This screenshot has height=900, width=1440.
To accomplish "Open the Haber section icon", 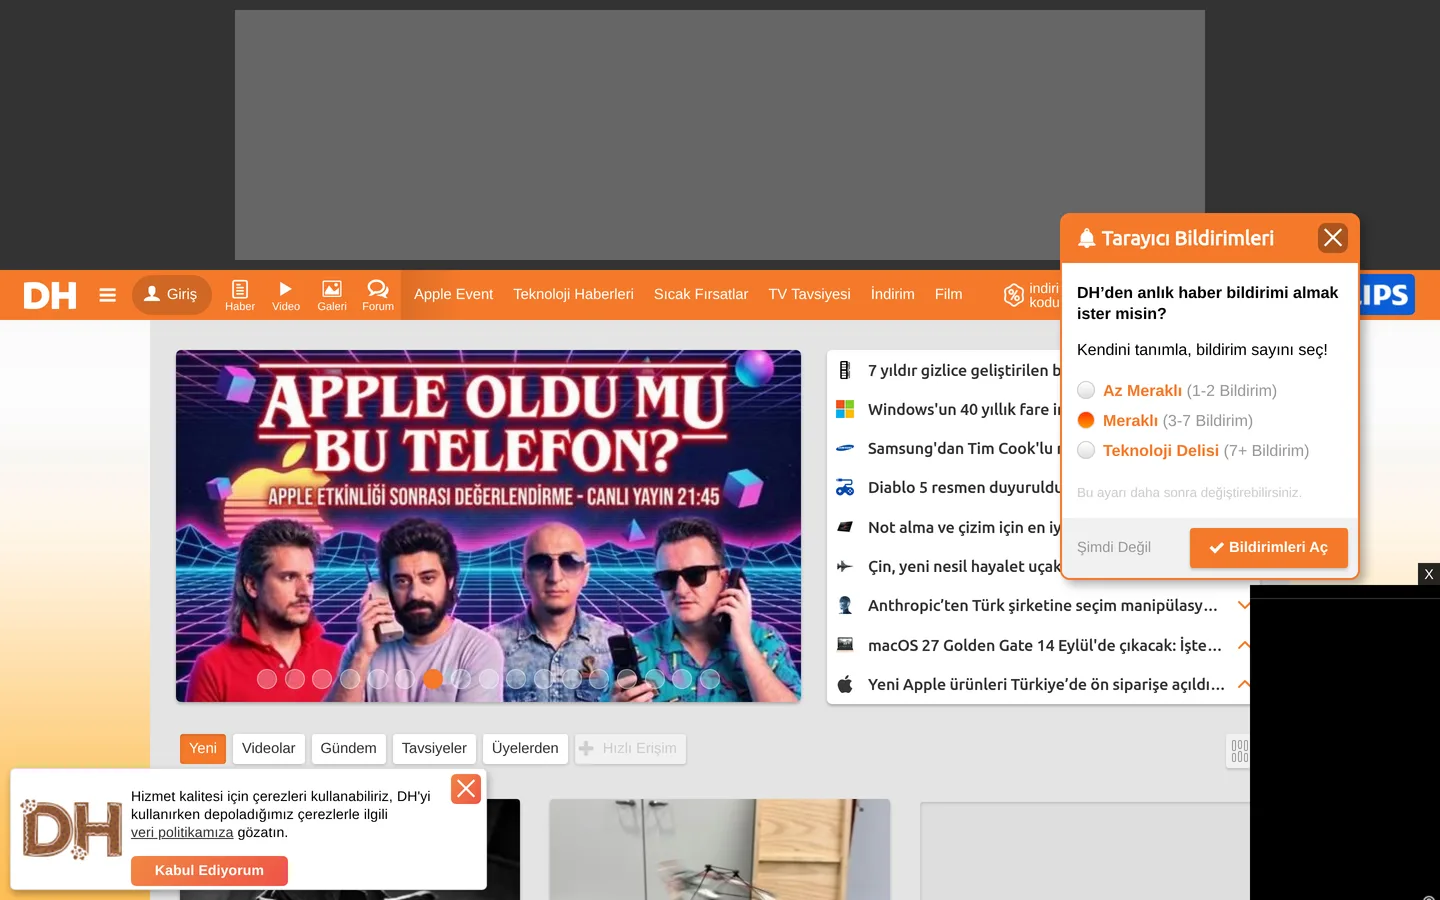I will click(240, 295).
